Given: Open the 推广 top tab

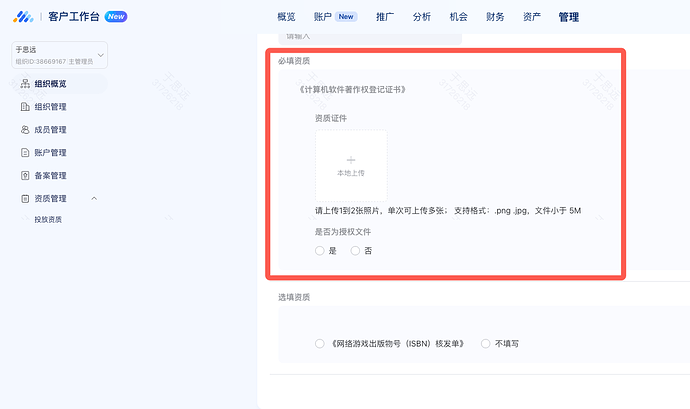Looking at the screenshot, I should (x=385, y=17).
